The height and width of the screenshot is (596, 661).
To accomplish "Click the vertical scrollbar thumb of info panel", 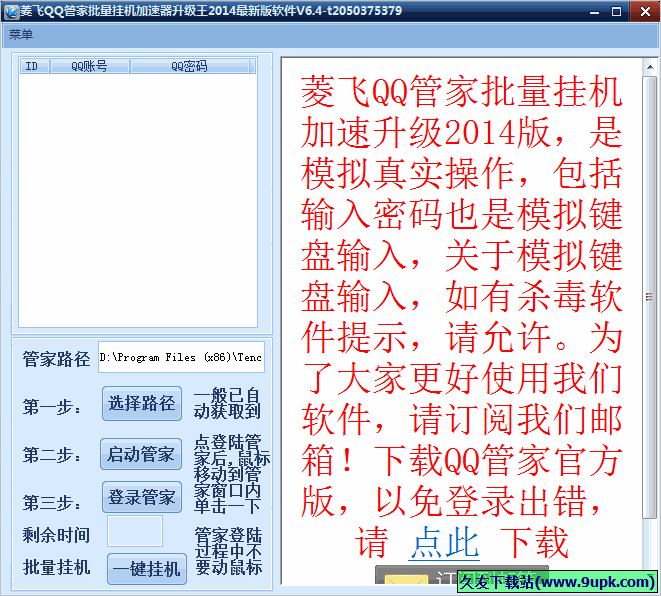I will (x=650, y=297).
